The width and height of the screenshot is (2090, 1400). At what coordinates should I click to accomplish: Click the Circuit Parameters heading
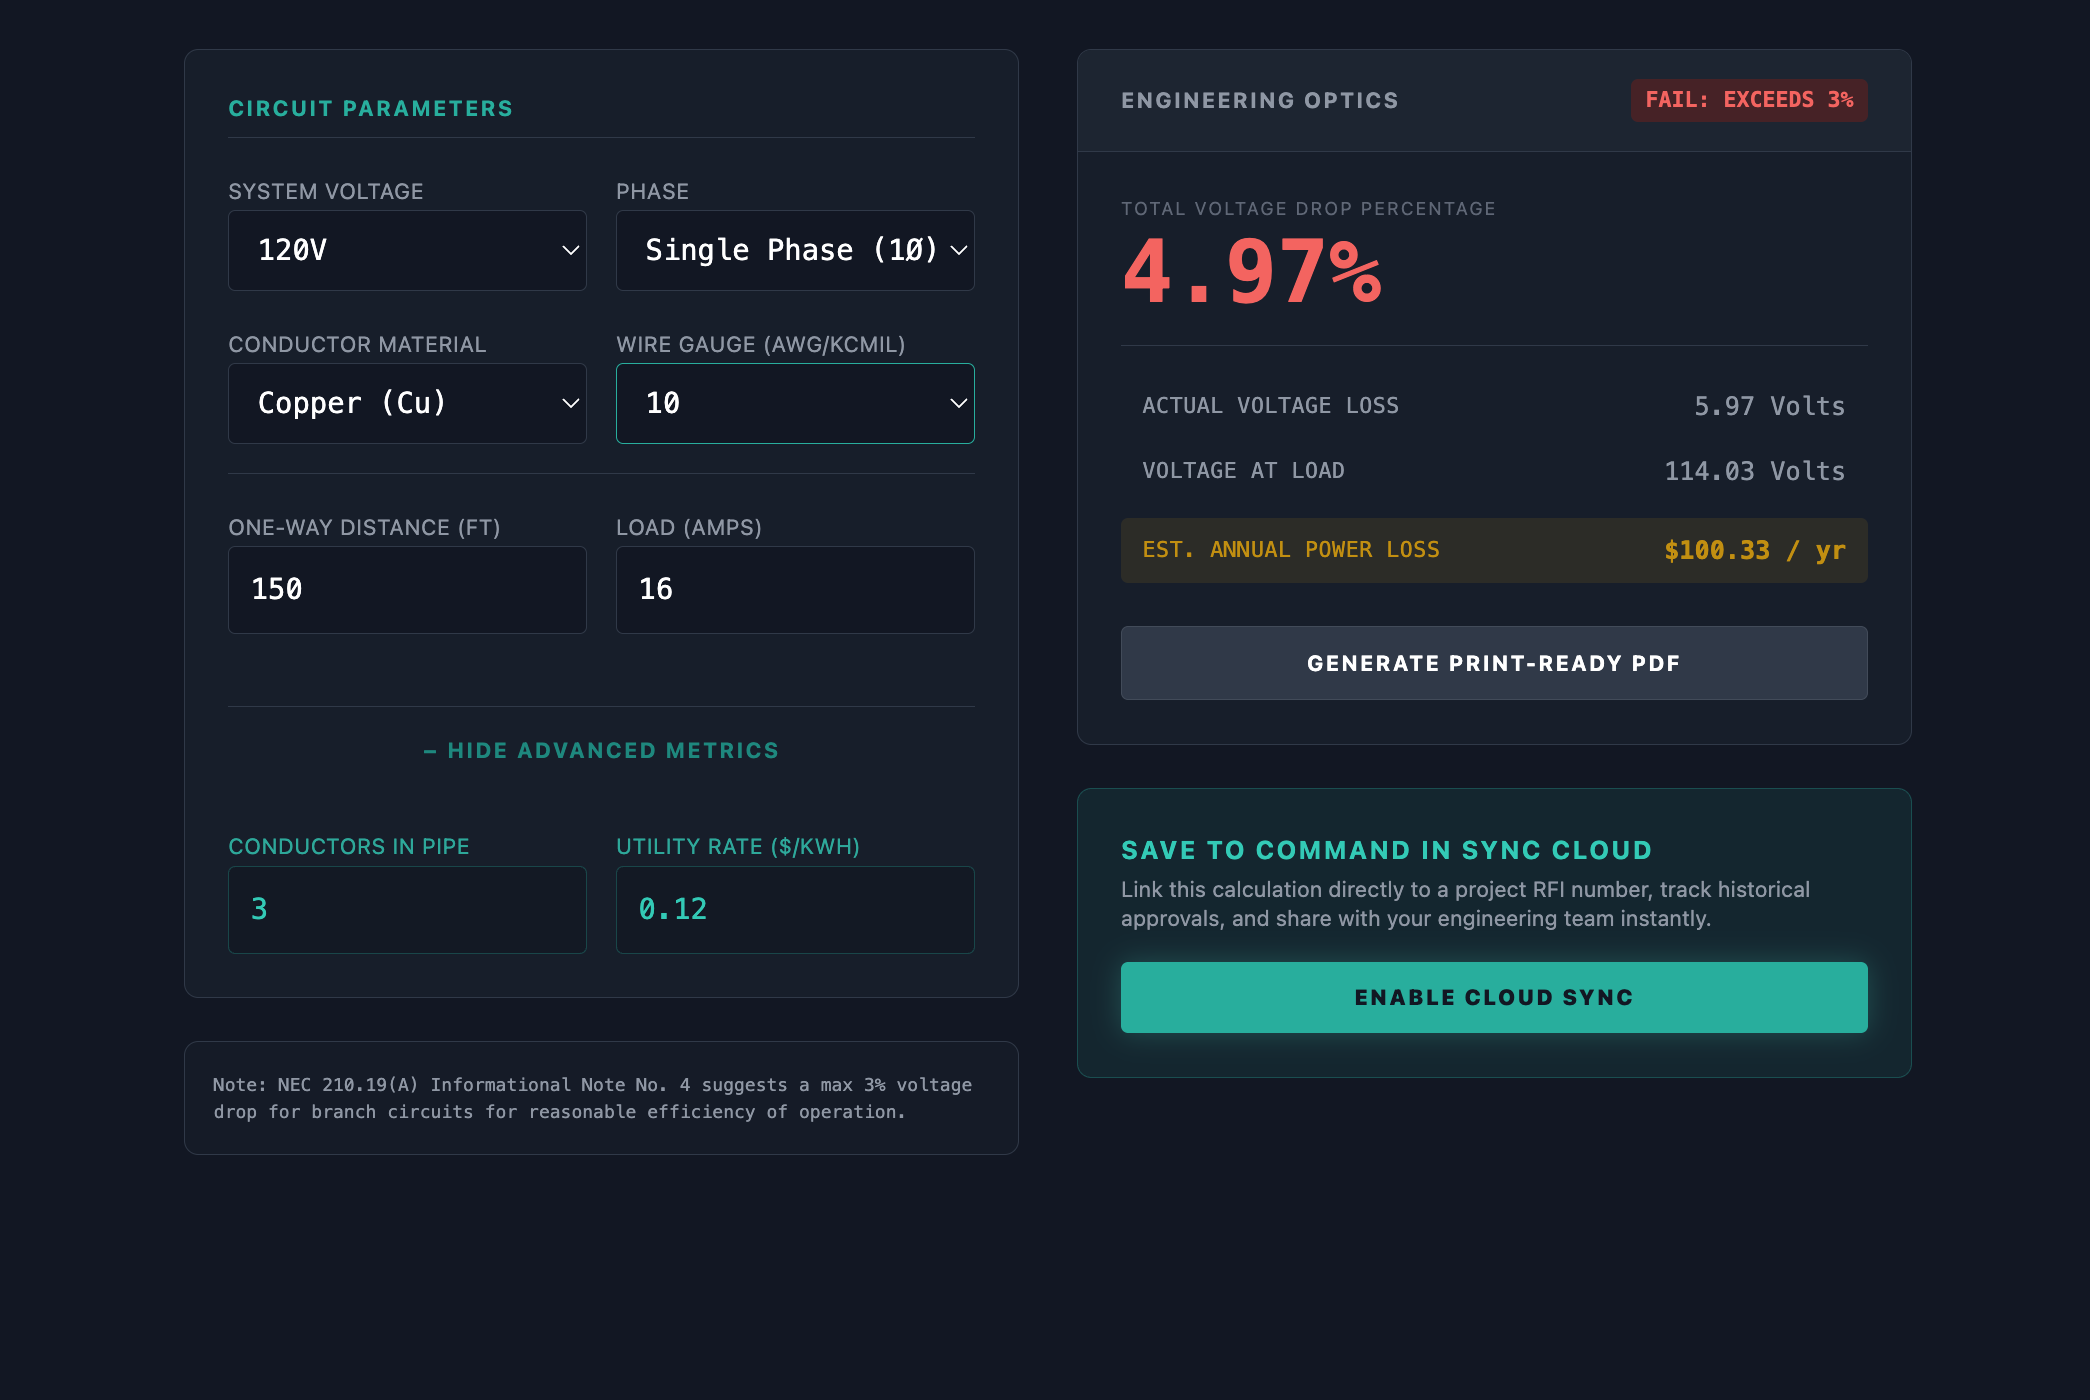click(371, 108)
